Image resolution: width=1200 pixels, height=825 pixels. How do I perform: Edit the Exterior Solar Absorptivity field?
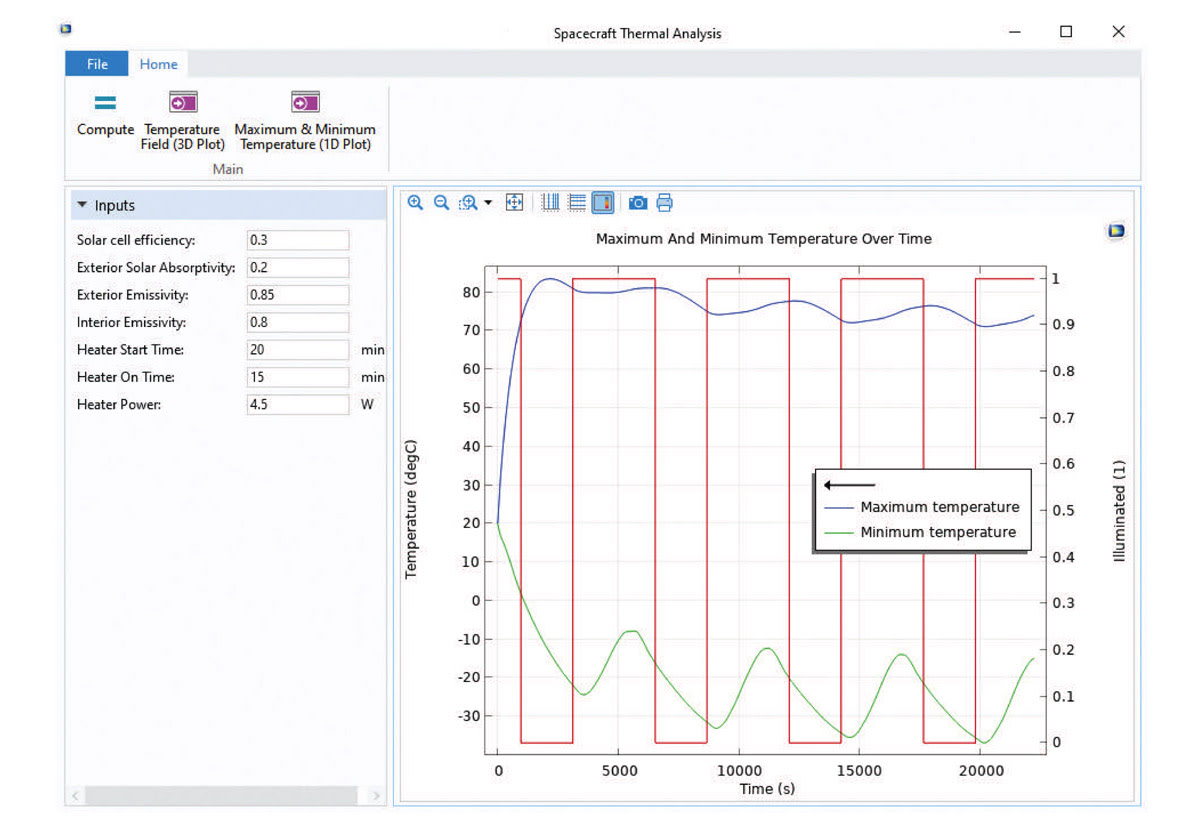click(298, 268)
